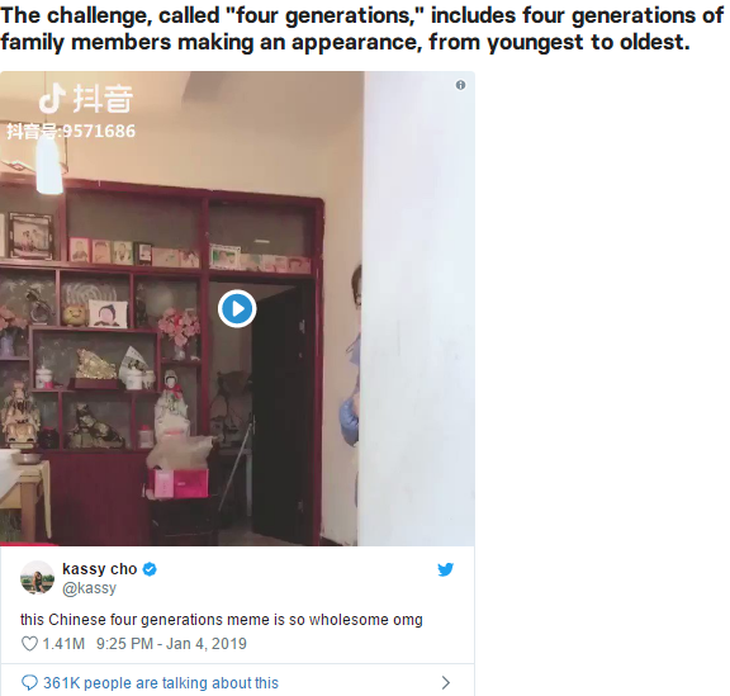Visit the @kassy handle link
730x696 pixels.
click(x=89, y=588)
